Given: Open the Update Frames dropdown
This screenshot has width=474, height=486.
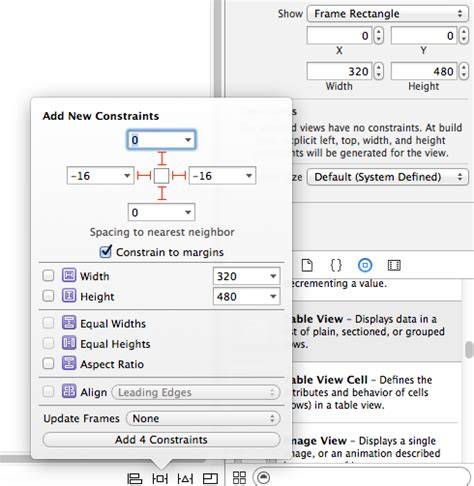Looking at the screenshot, I should (203, 418).
